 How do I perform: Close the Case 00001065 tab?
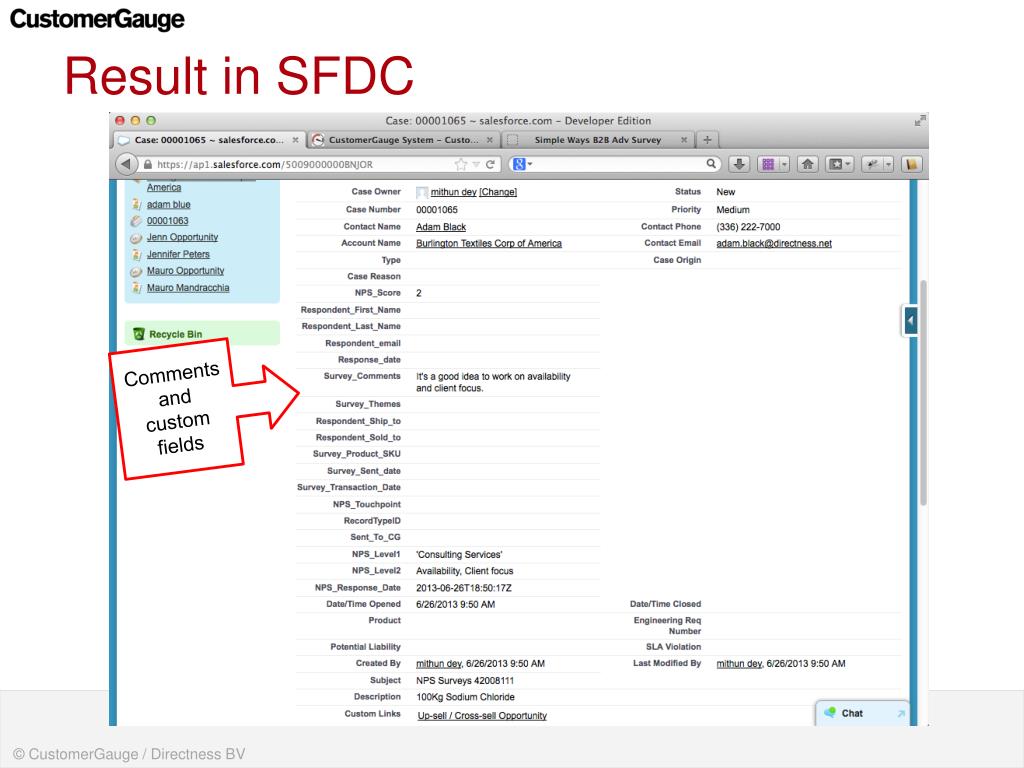[x=295, y=140]
